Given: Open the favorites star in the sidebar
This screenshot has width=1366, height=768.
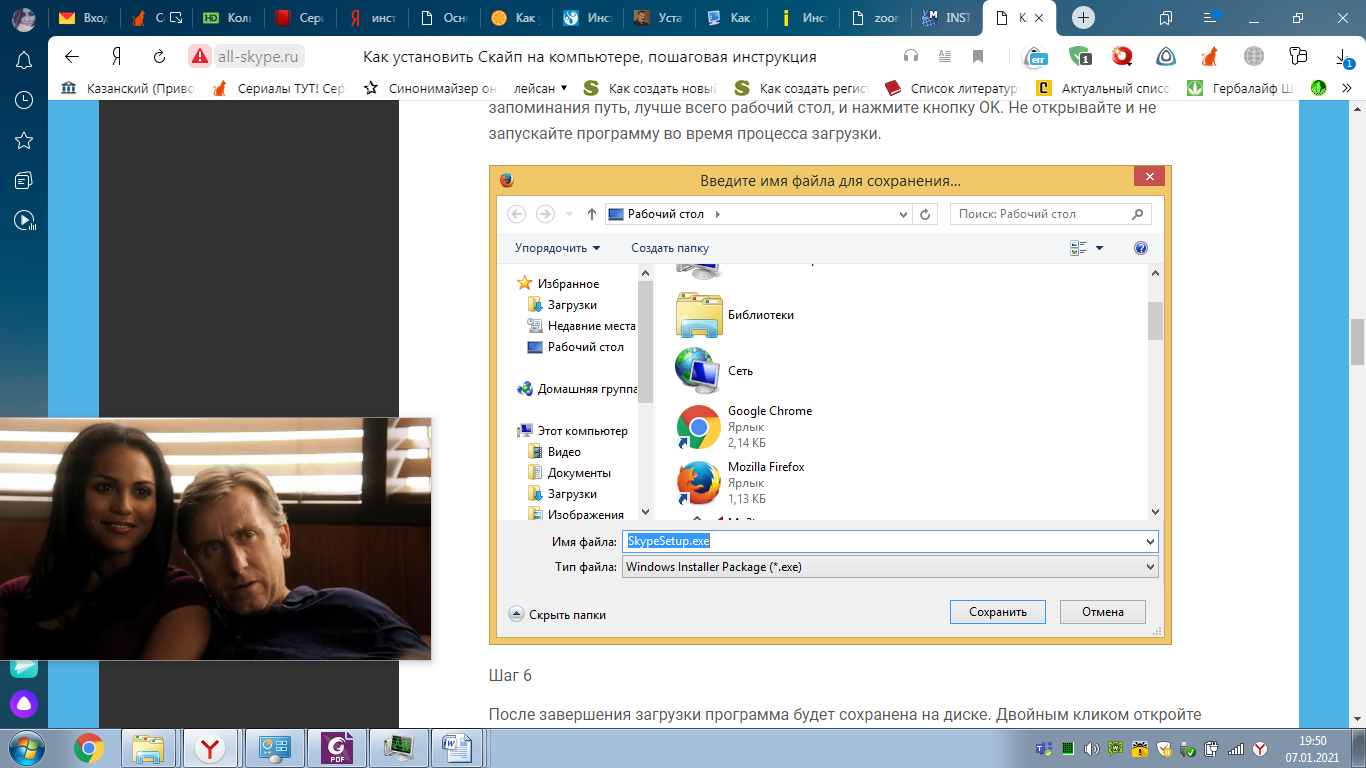Looking at the screenshot, I should (24, 140).
